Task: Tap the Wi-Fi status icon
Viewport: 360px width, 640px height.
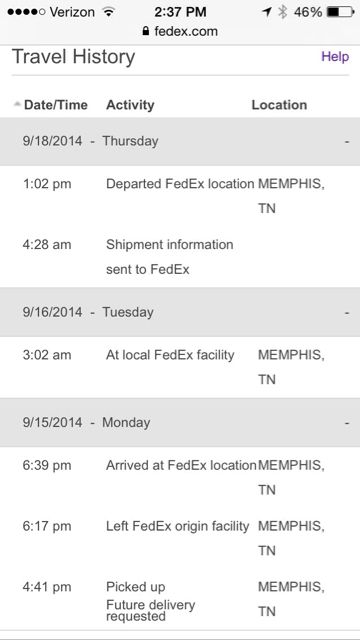Action: pyautogui.click(x=109, y=12)
